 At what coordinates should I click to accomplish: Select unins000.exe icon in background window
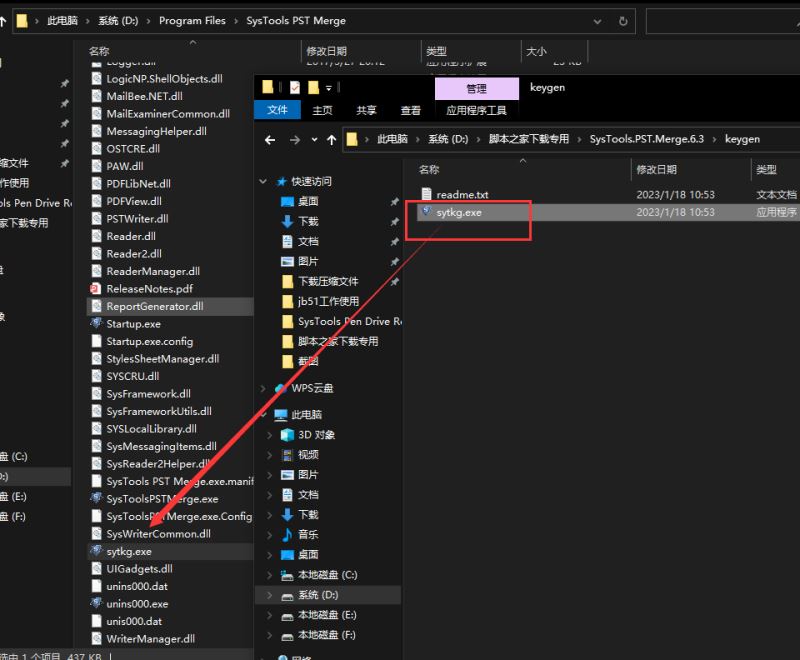pos(96,603)
